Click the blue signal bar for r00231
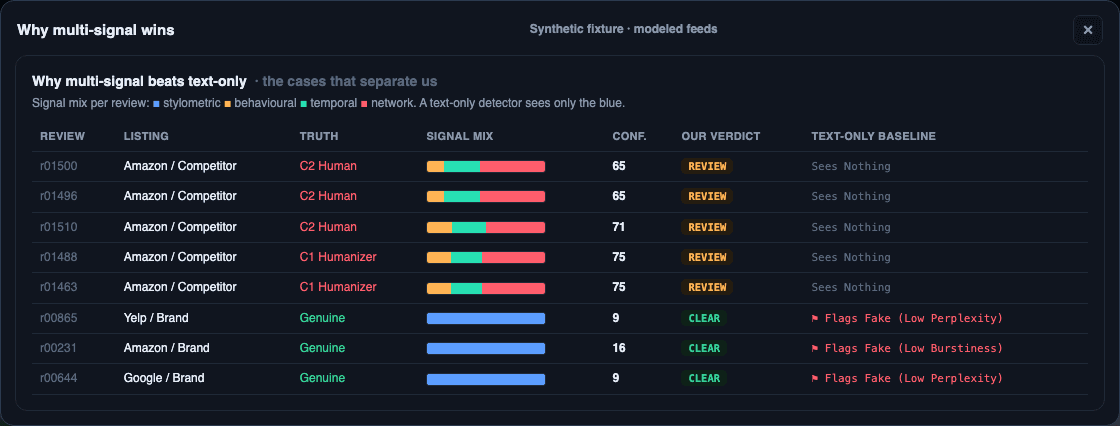Viewport: 1120px width, 426px height. [486, 348]
